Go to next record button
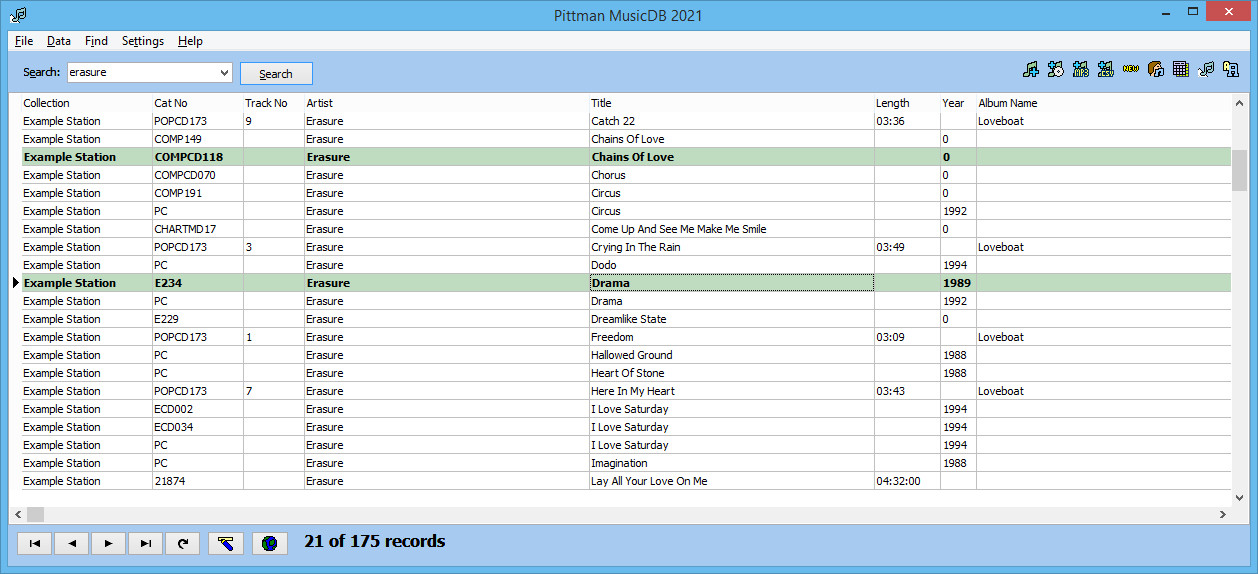This screenshot has width=1258, height=574. pyautogui.click(x=108, y=543)
